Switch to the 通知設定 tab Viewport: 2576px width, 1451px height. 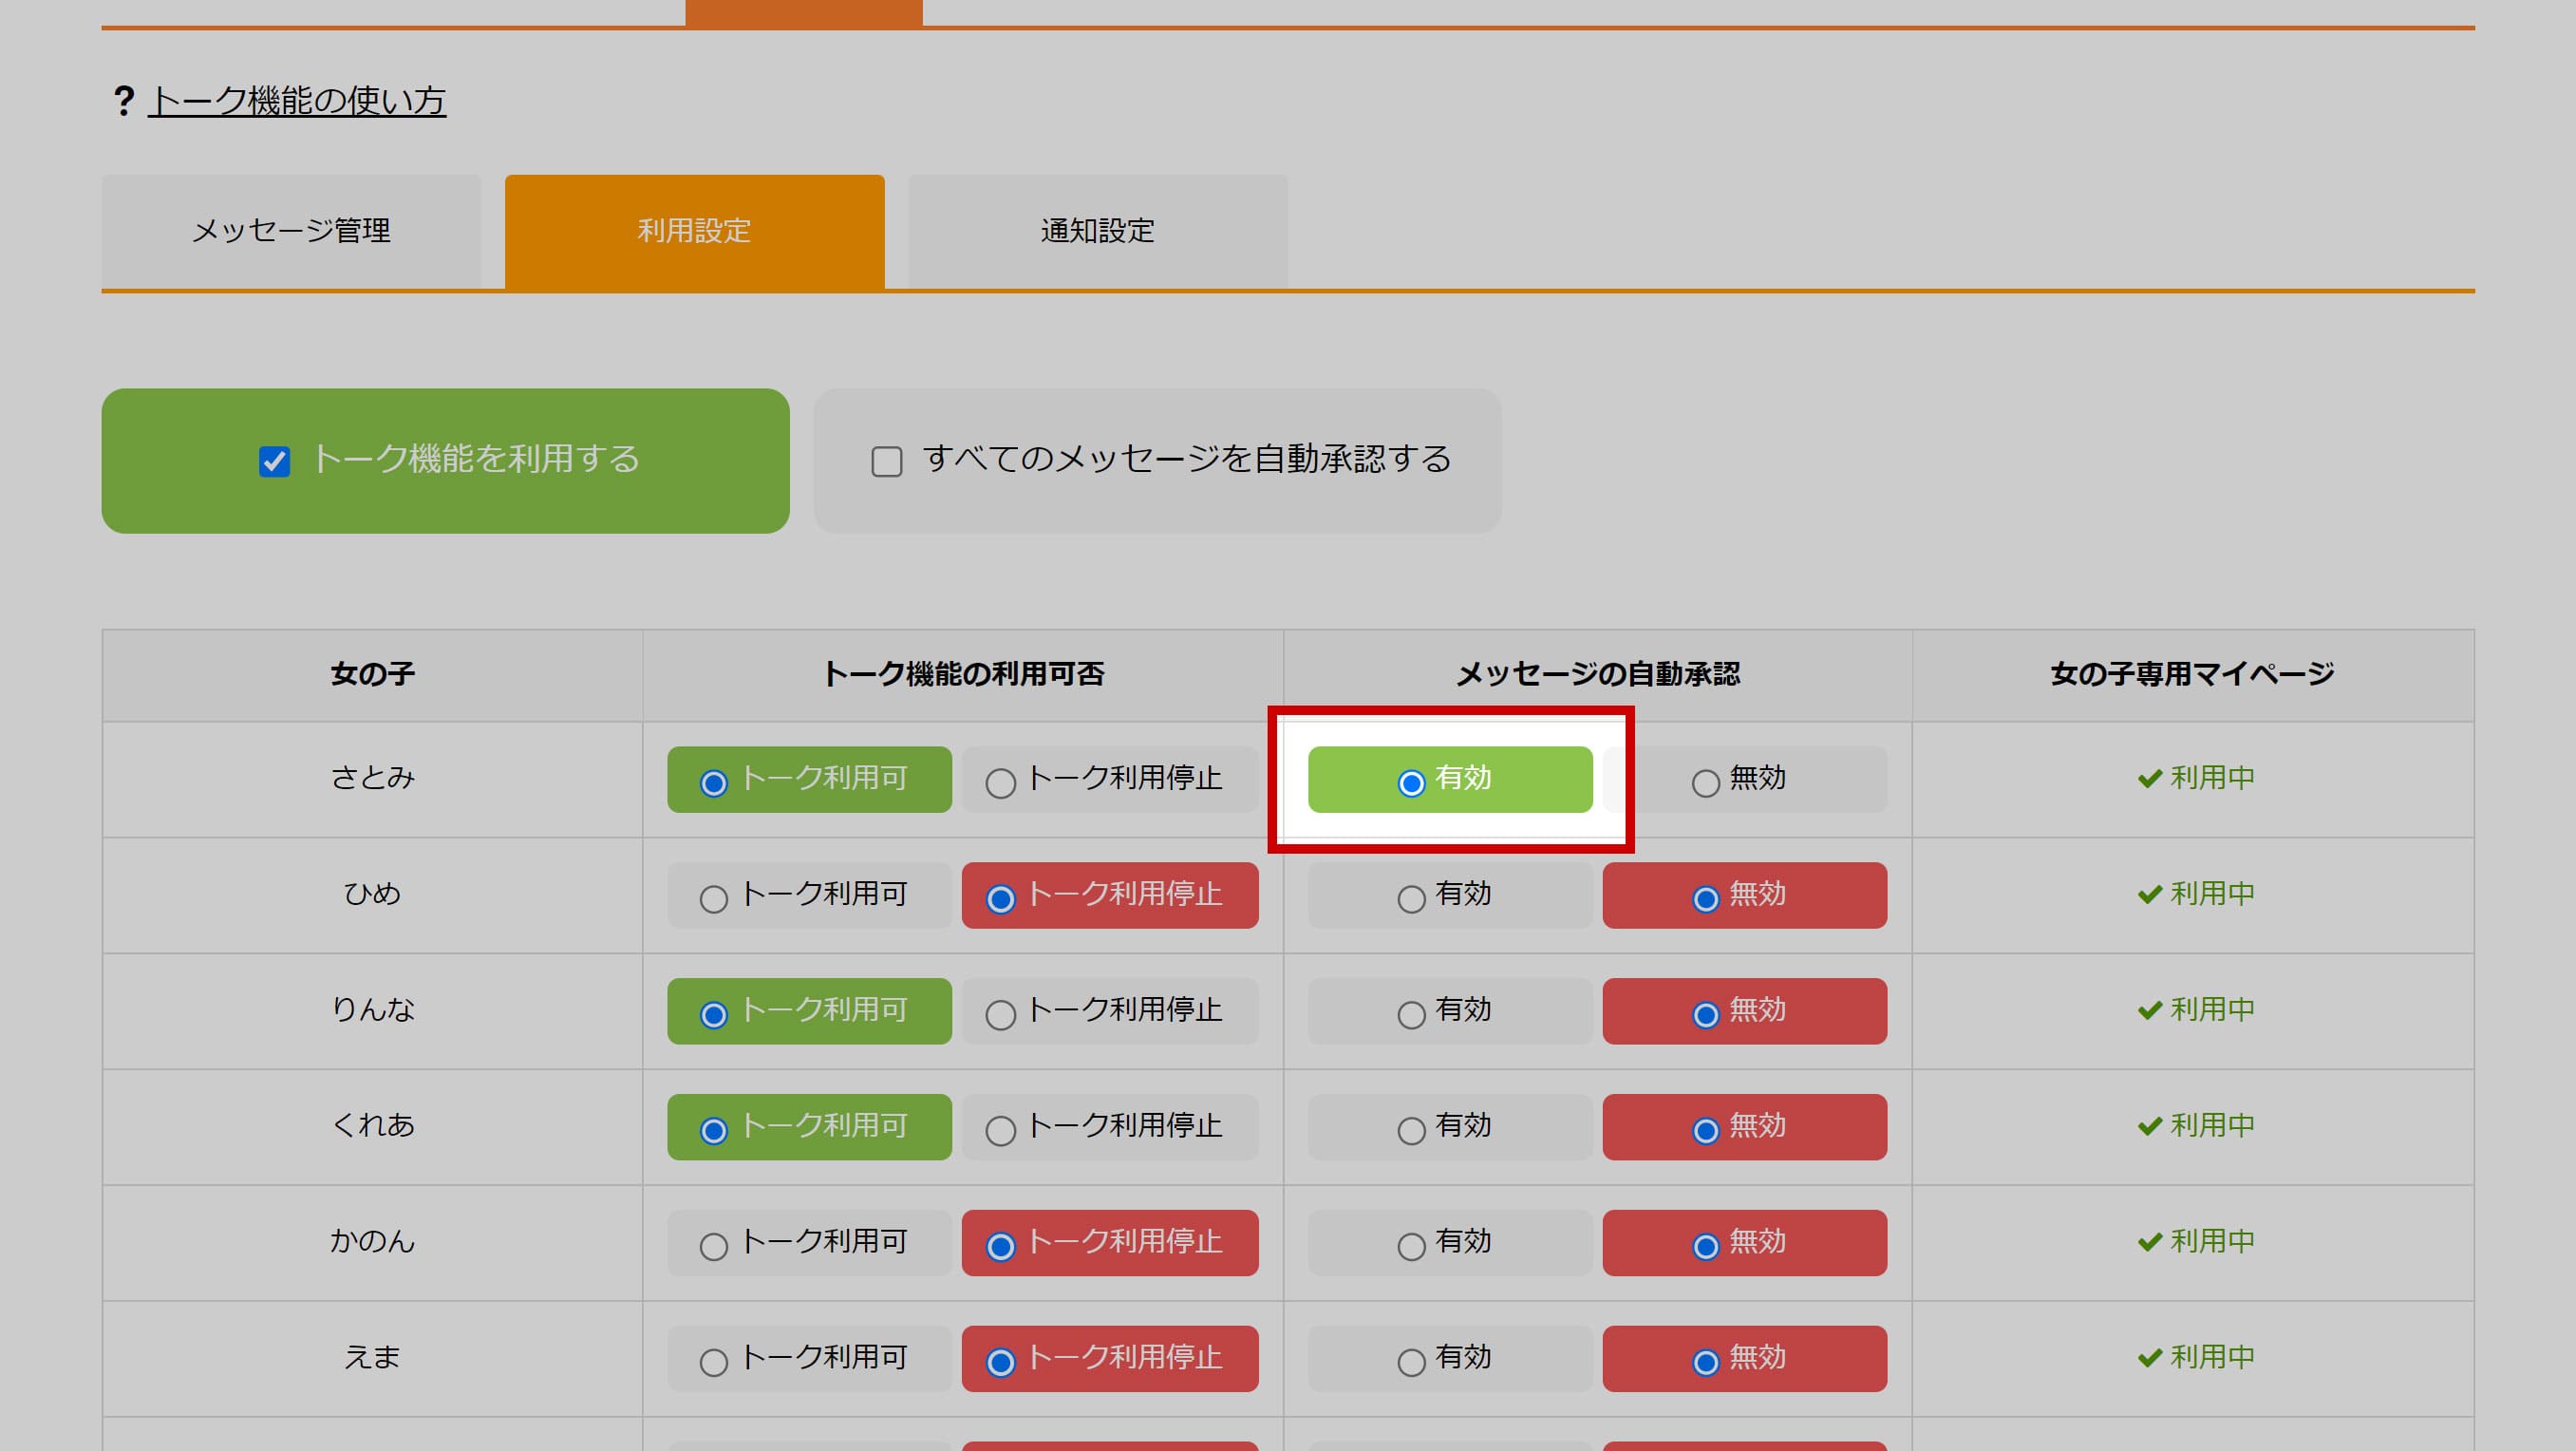[x=1096, y=230]
